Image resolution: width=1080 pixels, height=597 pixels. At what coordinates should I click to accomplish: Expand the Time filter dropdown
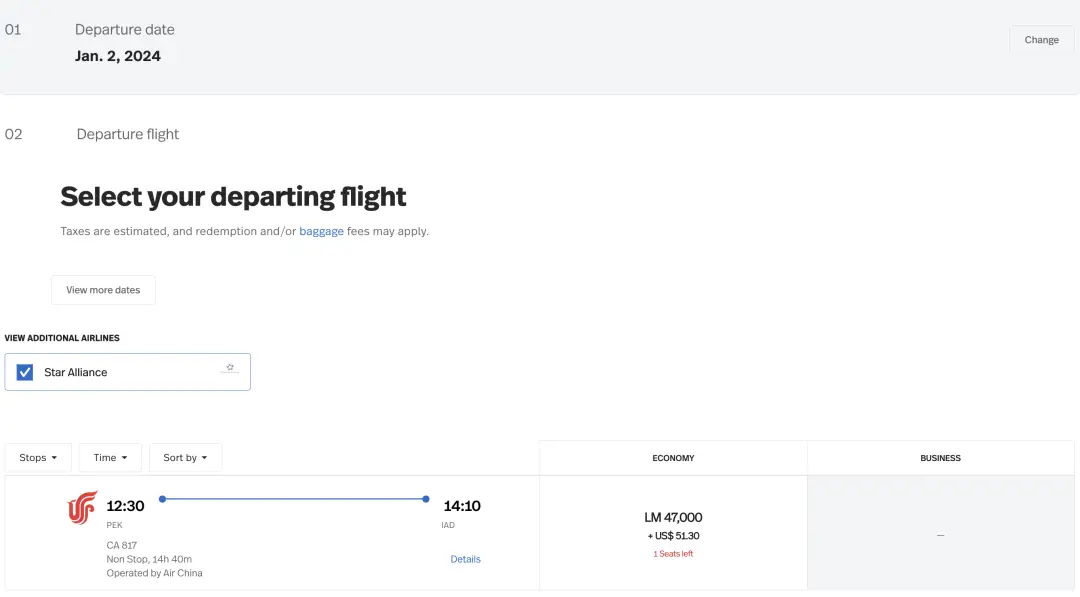[x=110, y=458]
